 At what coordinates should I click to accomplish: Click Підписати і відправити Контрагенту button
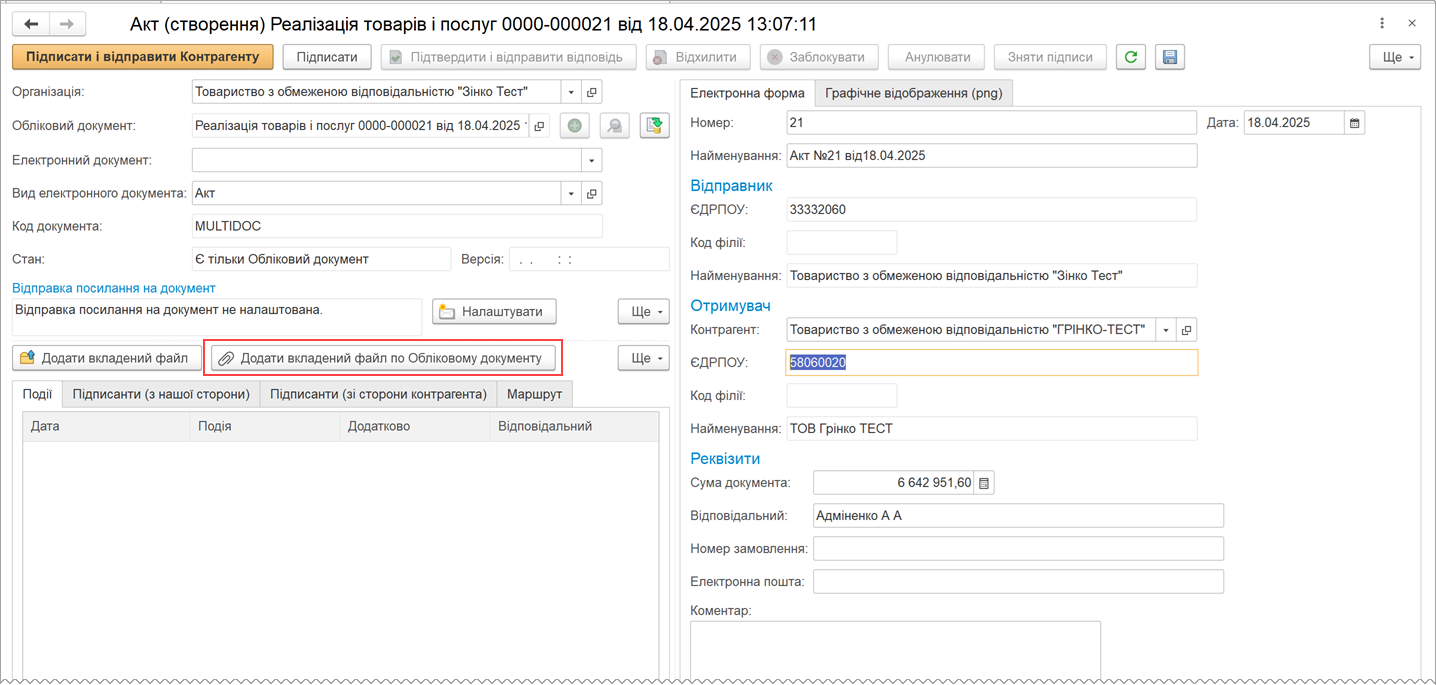tap(142, 57)
